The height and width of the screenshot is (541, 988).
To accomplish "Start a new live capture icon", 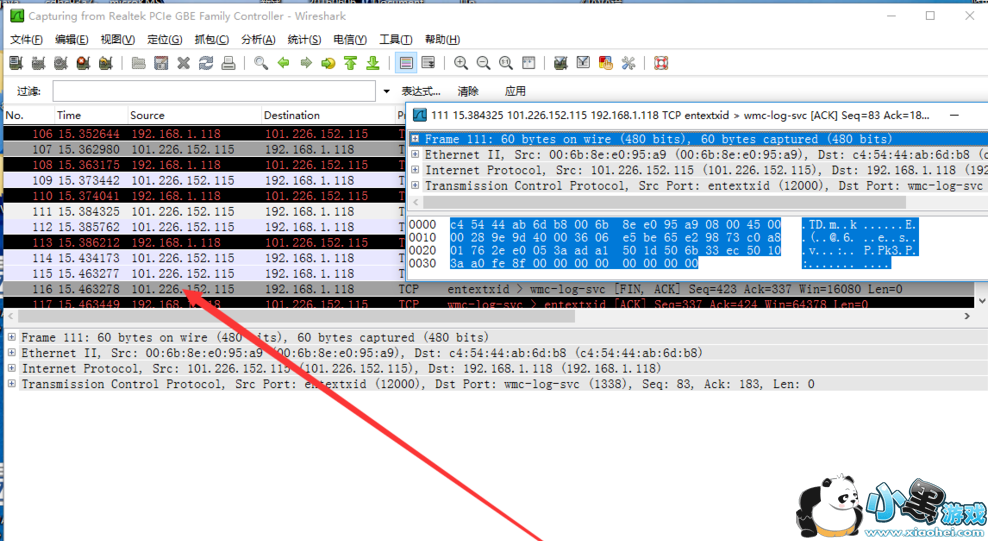I will (x=60, y=63).
